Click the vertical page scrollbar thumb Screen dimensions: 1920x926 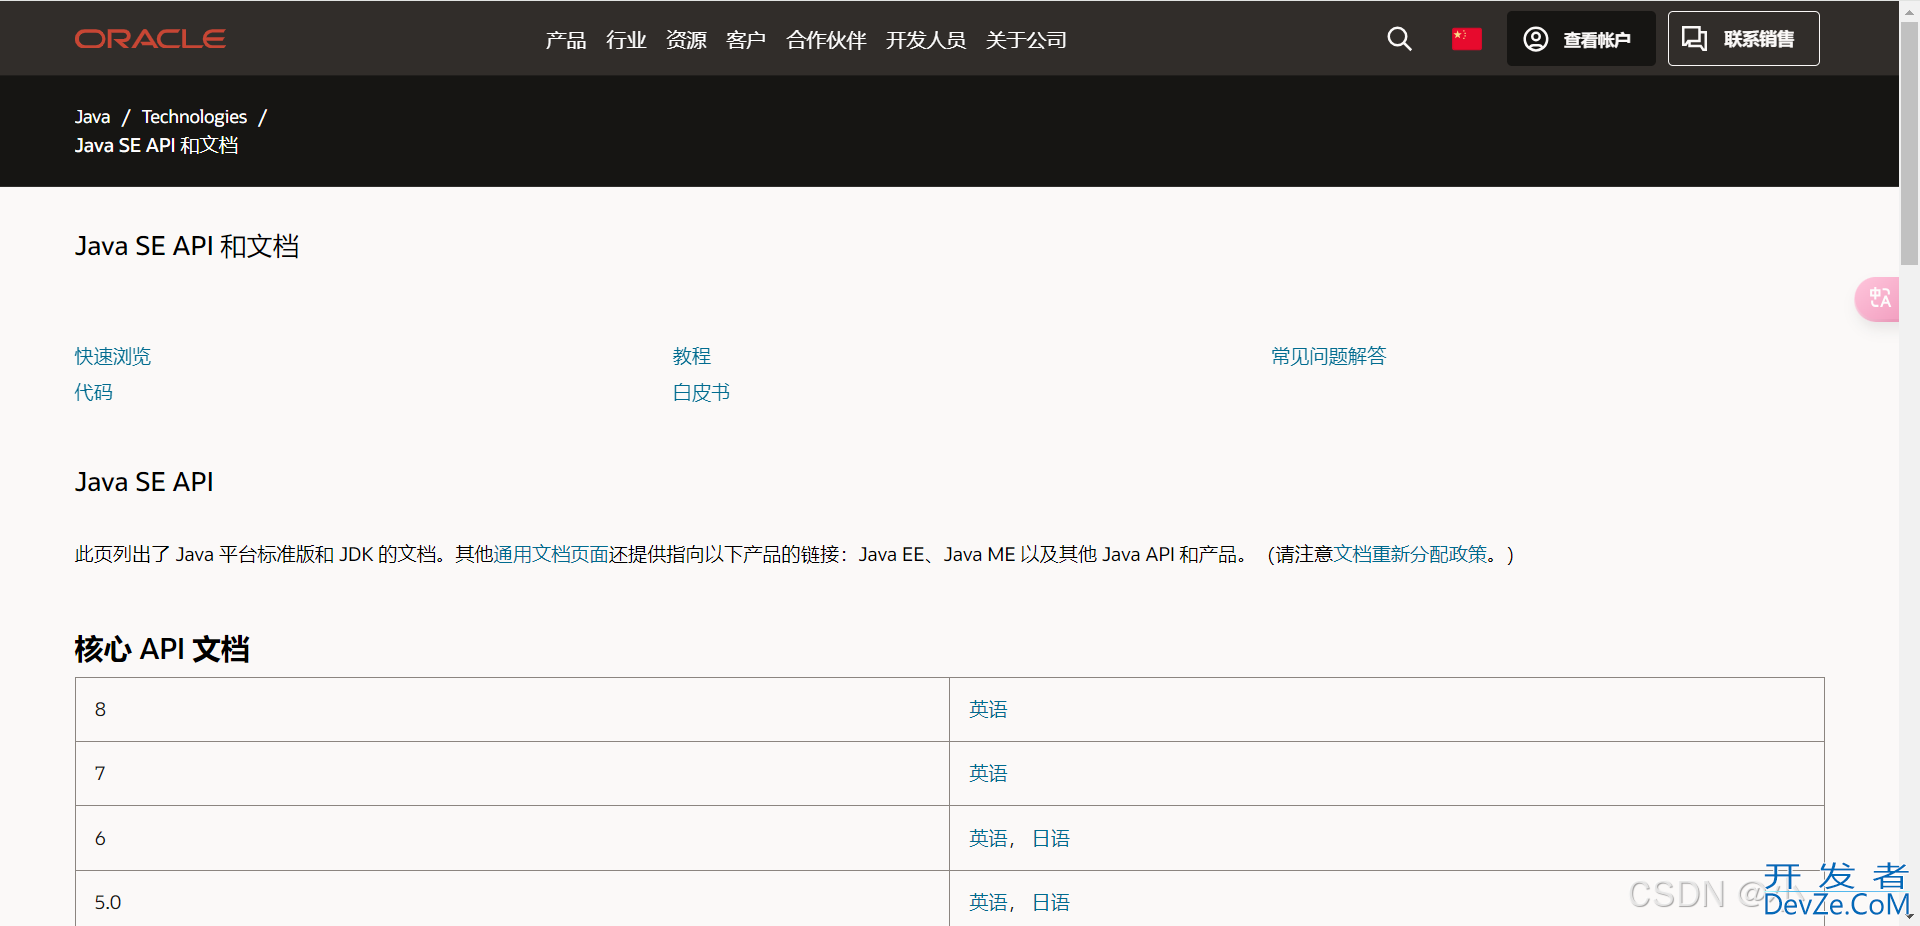(1909, 140)
